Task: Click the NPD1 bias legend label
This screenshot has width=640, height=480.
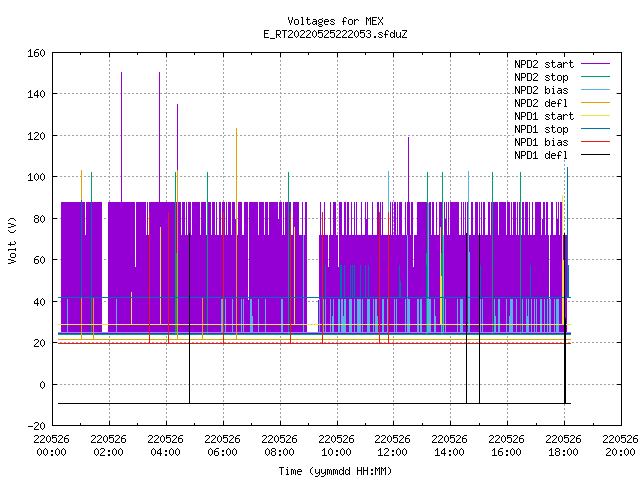Action: pos(541,142)
